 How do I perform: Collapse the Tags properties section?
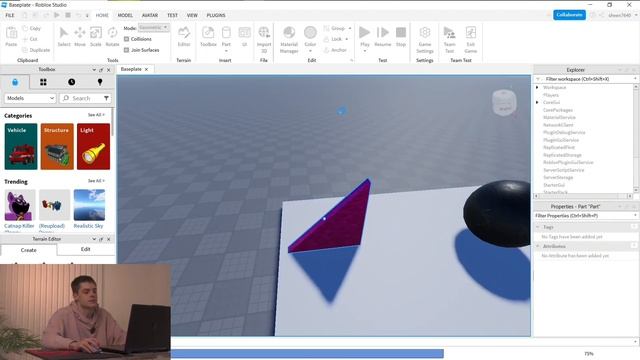pyautogui.click(x=538, y=227)
